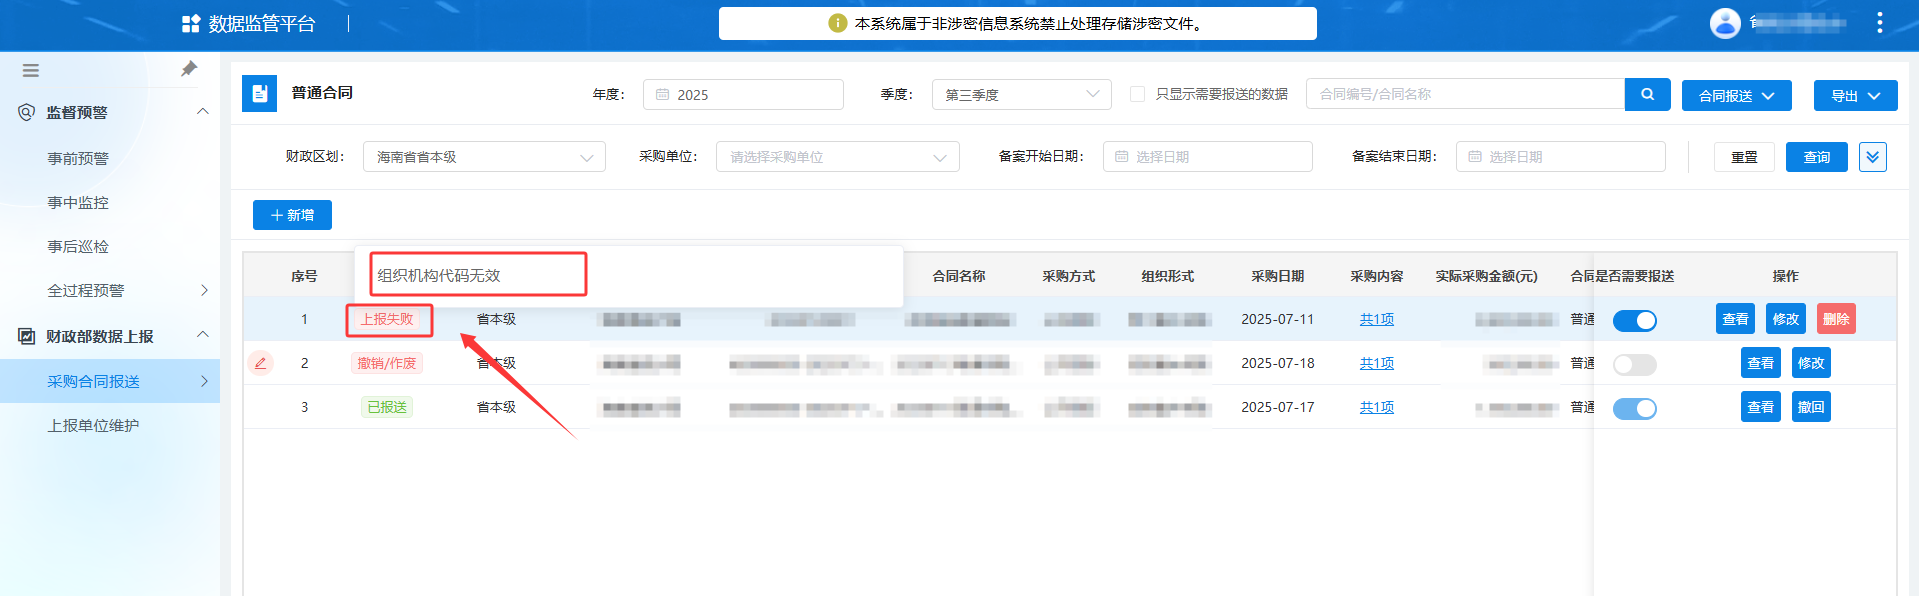The image size is (1919, 596).
Task: Click the 合同编号/合同名称 search field
Action: (x=1464, y=94)
